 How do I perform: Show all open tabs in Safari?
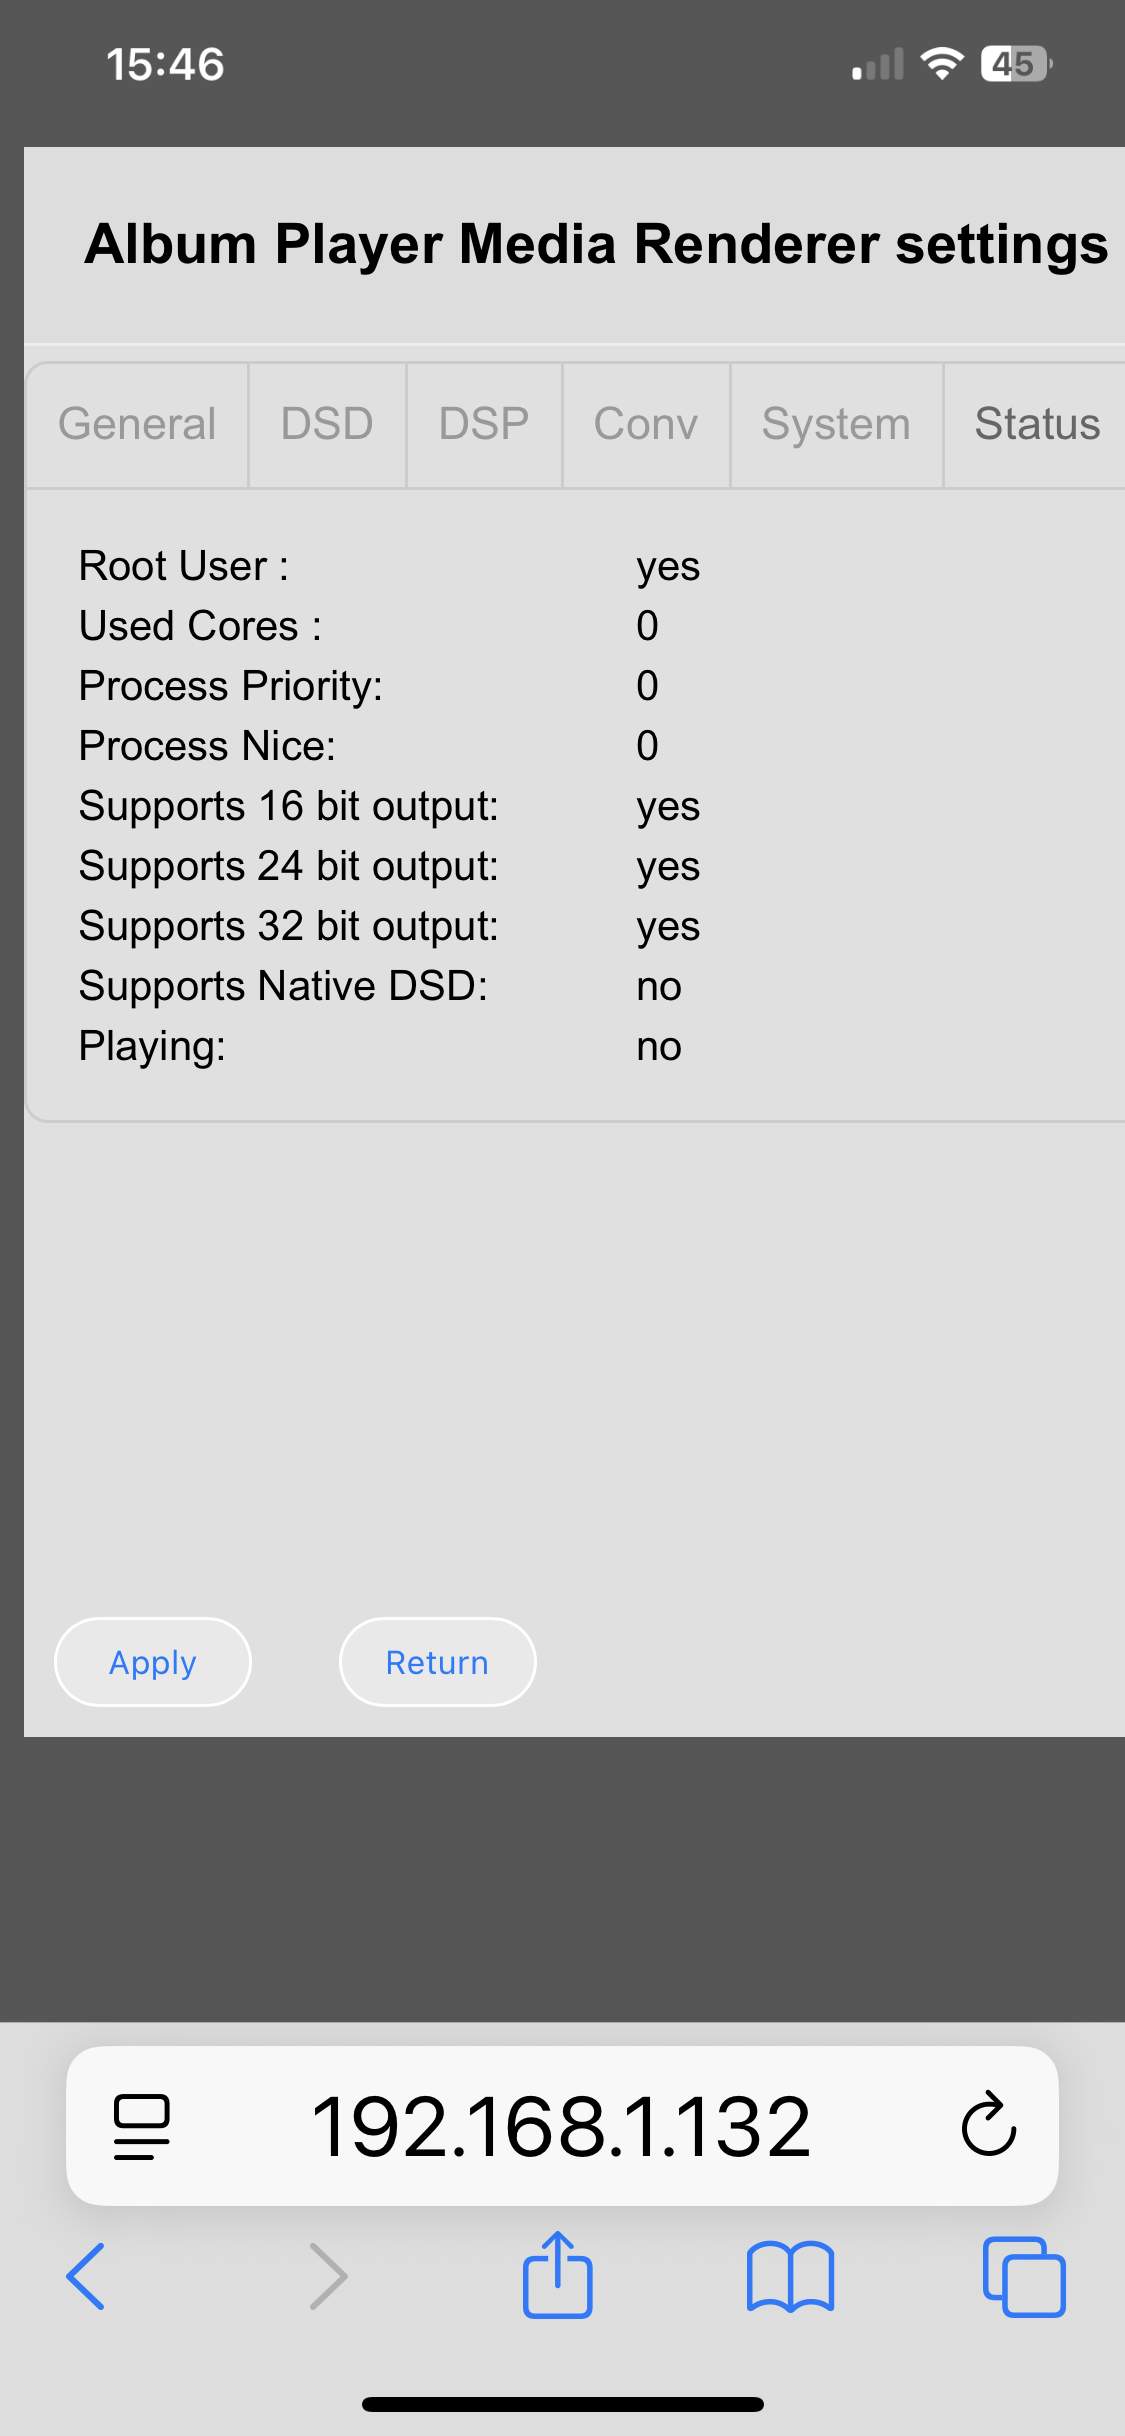[1023, 2276]
